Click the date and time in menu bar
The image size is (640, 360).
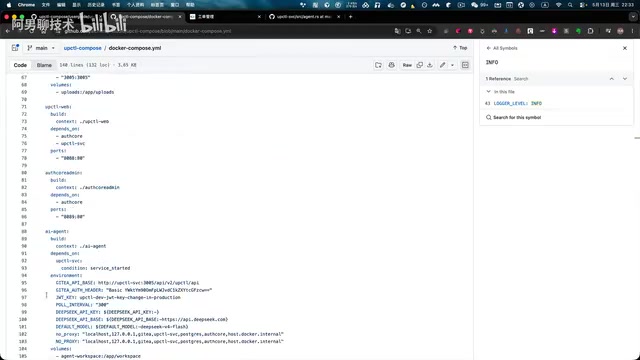point(613,5)
